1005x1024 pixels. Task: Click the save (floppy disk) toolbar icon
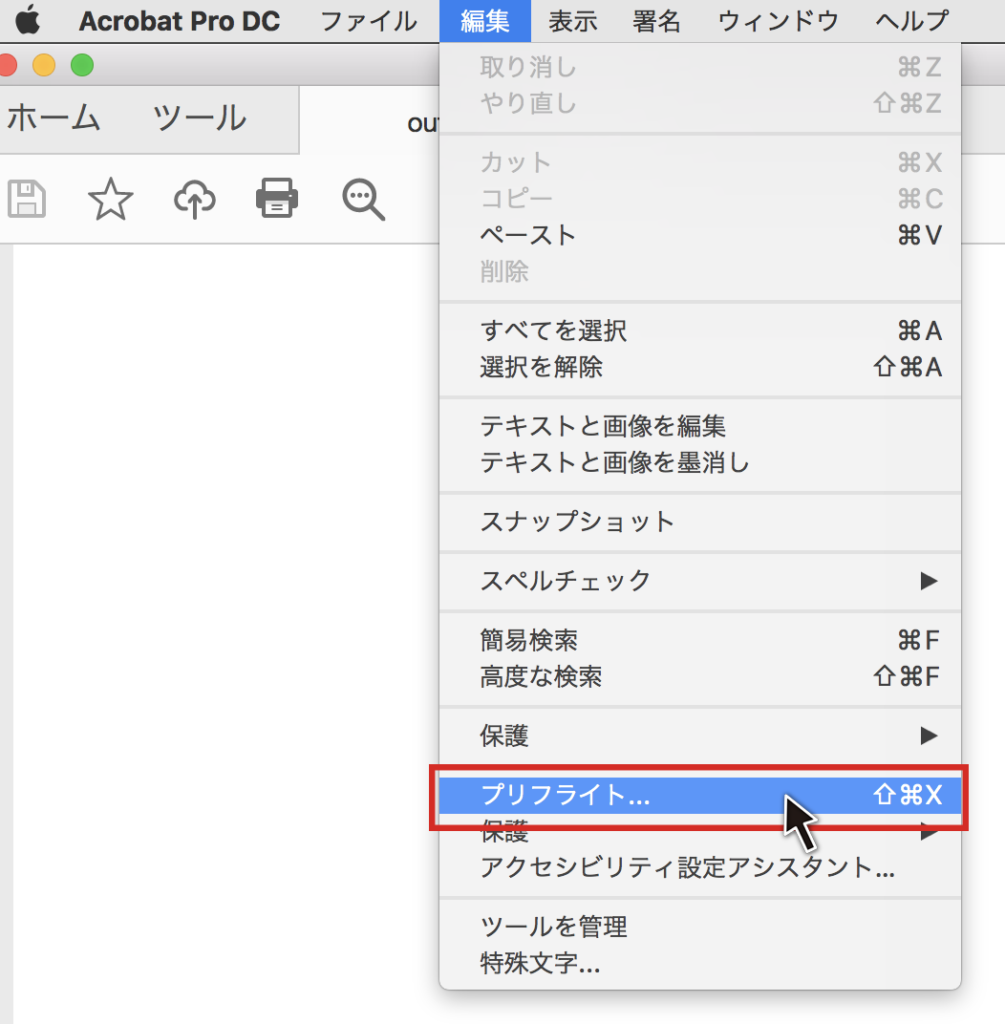[27, 199]
